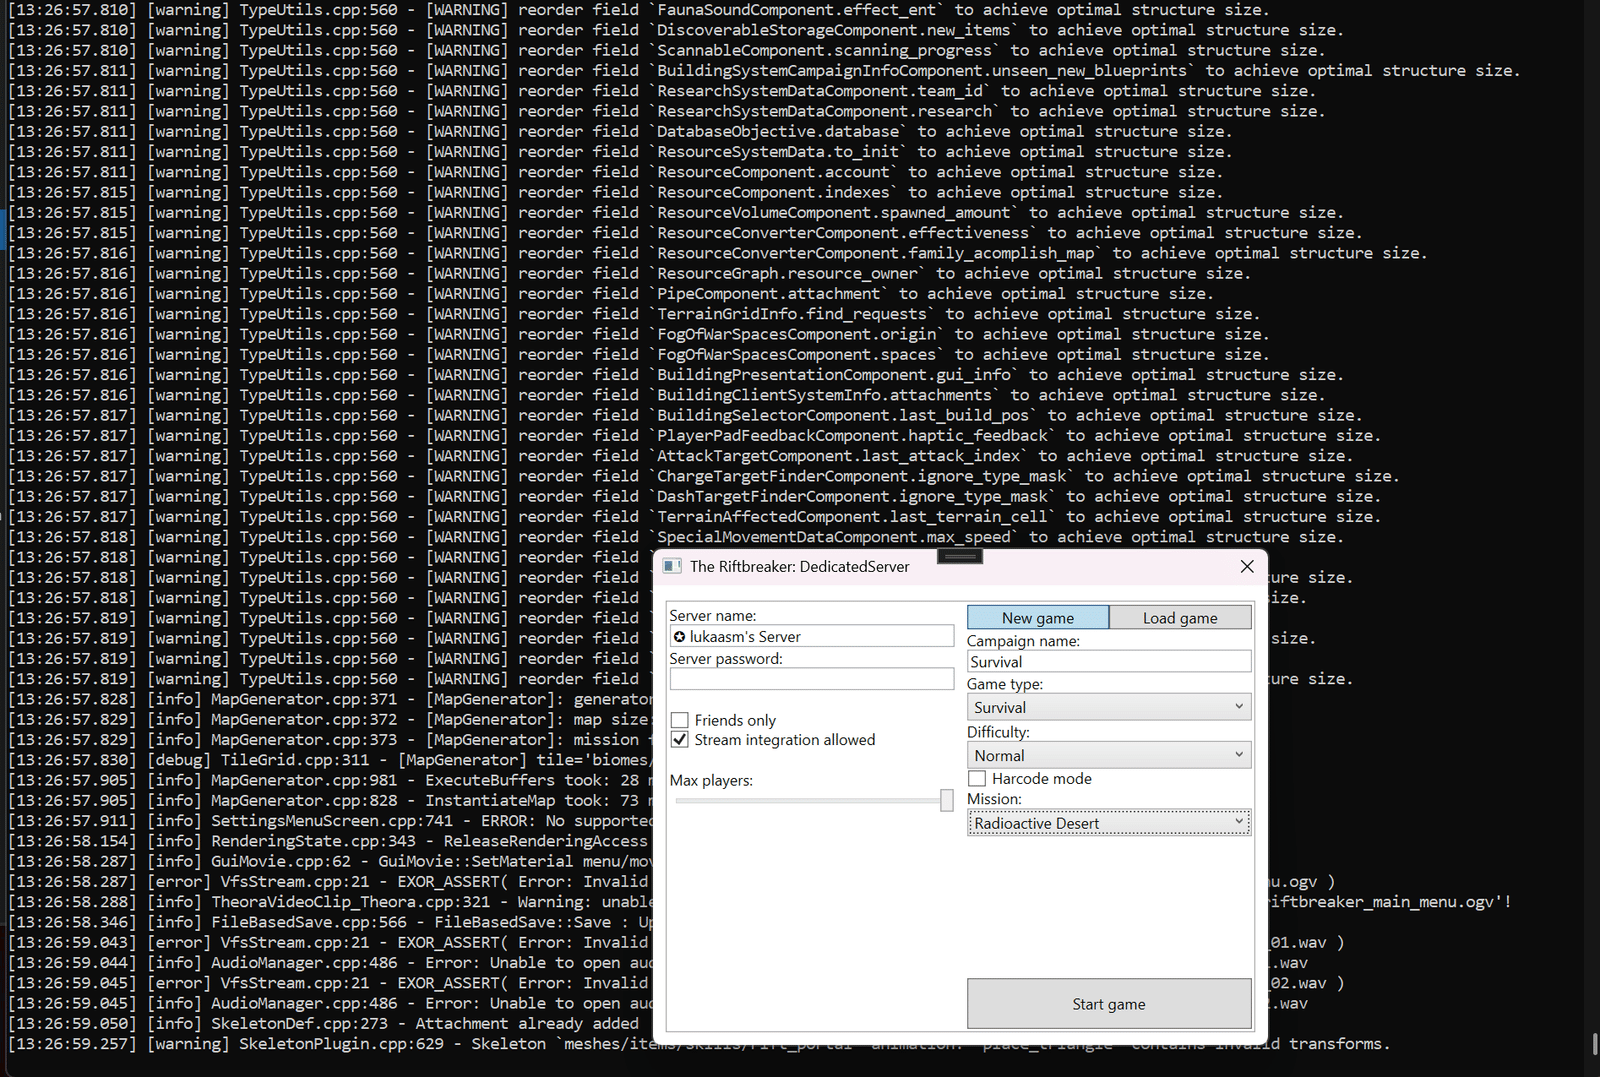Viewport: 1600px width, 1077px height.
Task: Enable the Friends only checkbox
Action: click(680, 720)
